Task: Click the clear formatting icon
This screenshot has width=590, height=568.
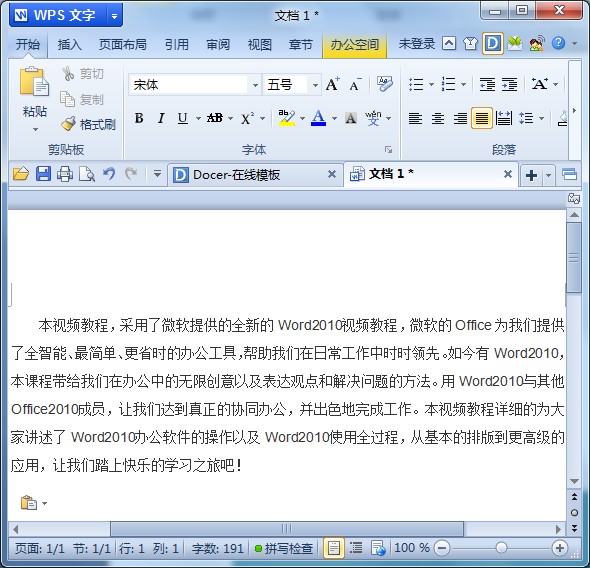Action: (385, 84)
